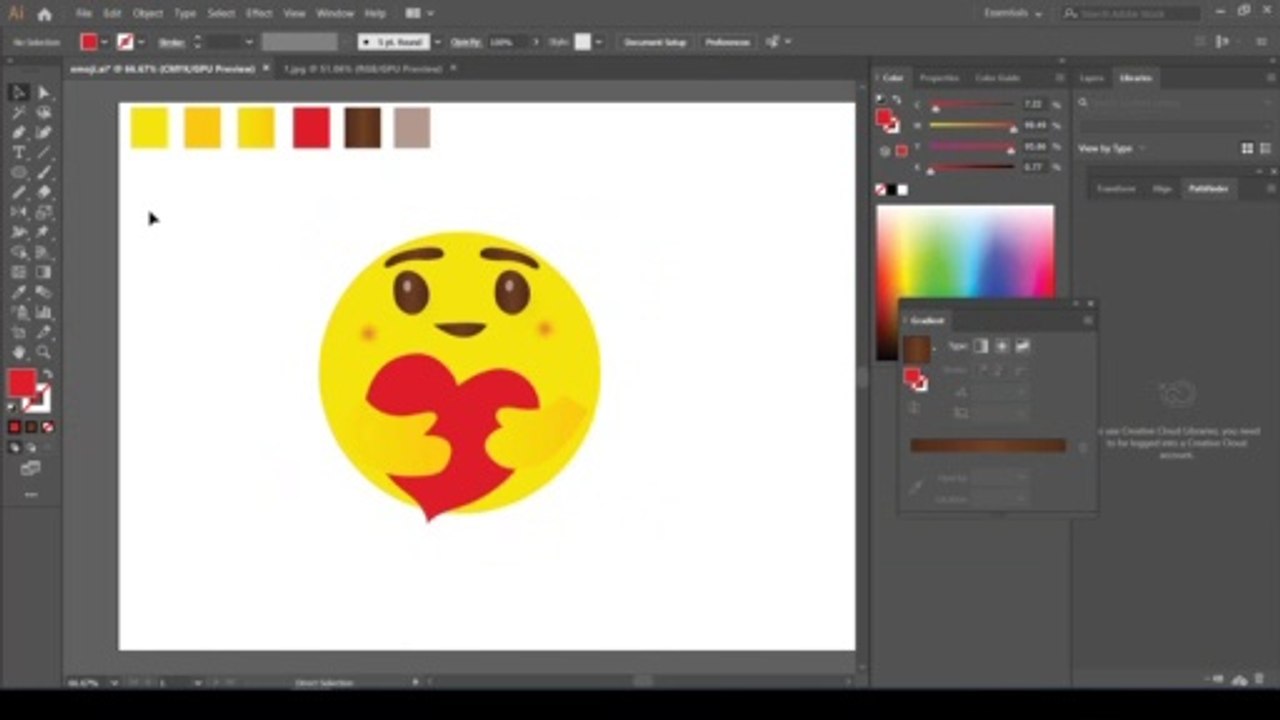This screenshot has width=1280, height=720.
Task: Click the Search Adobe Stock field
Action: 1130,14
